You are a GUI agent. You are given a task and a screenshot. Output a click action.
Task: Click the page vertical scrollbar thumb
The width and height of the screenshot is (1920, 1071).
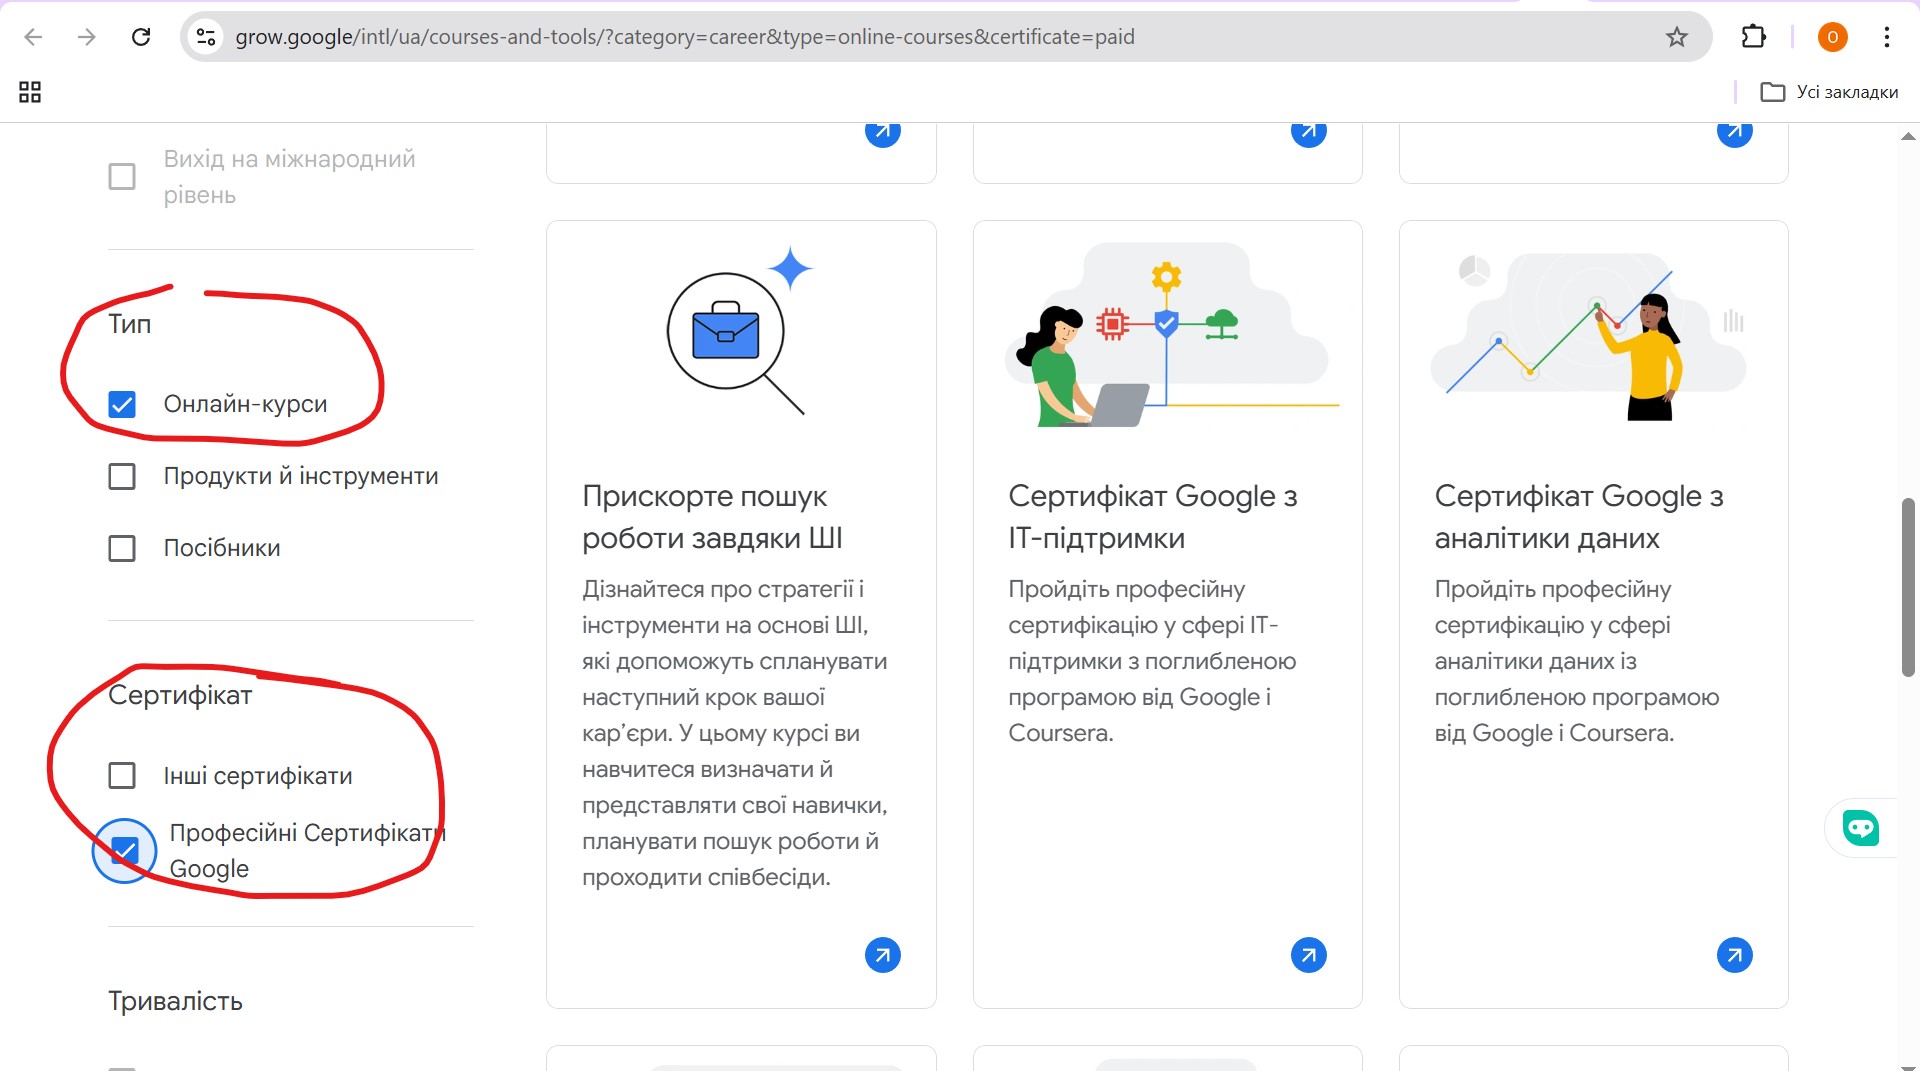(x=1908, y=587)
